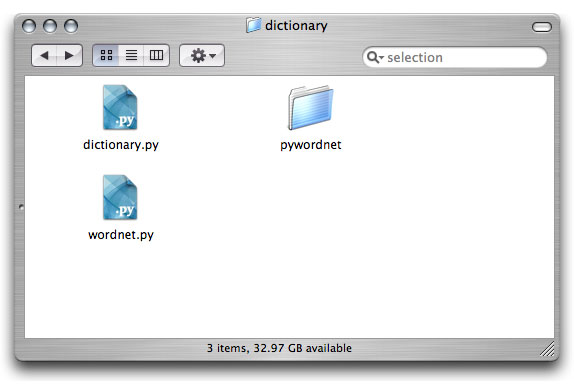Click the wordnet.py file name label

point(121,235)
